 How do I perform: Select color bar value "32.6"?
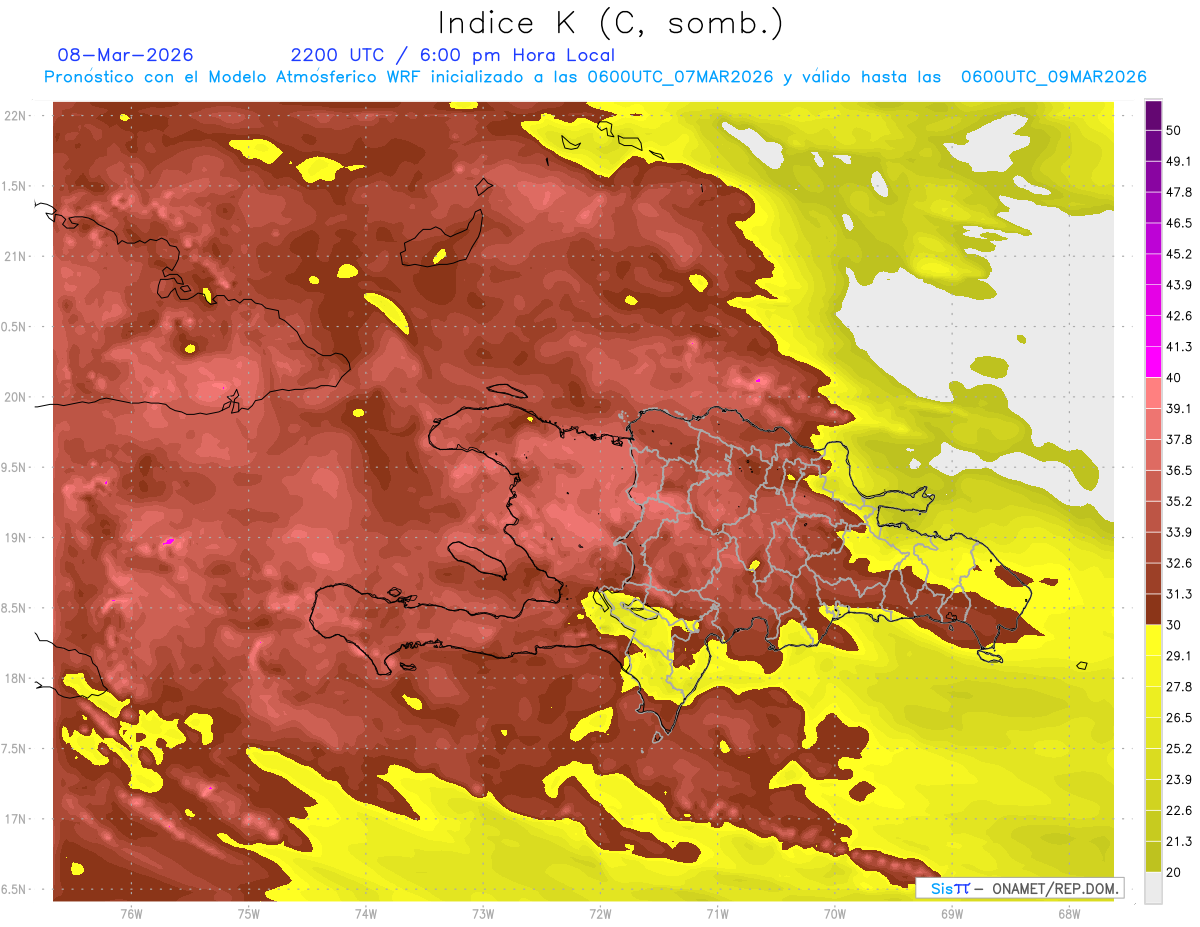(x=1179, y=563)
